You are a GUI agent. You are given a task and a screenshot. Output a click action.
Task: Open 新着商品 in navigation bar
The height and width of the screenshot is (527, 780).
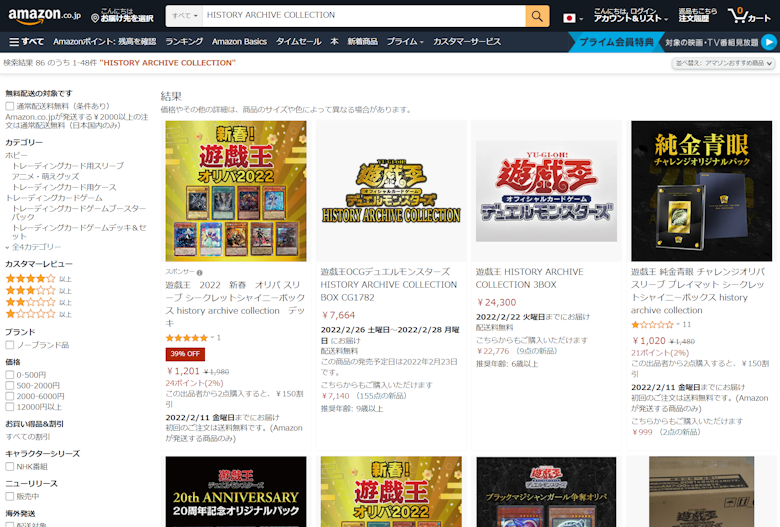tap(362, 42)
